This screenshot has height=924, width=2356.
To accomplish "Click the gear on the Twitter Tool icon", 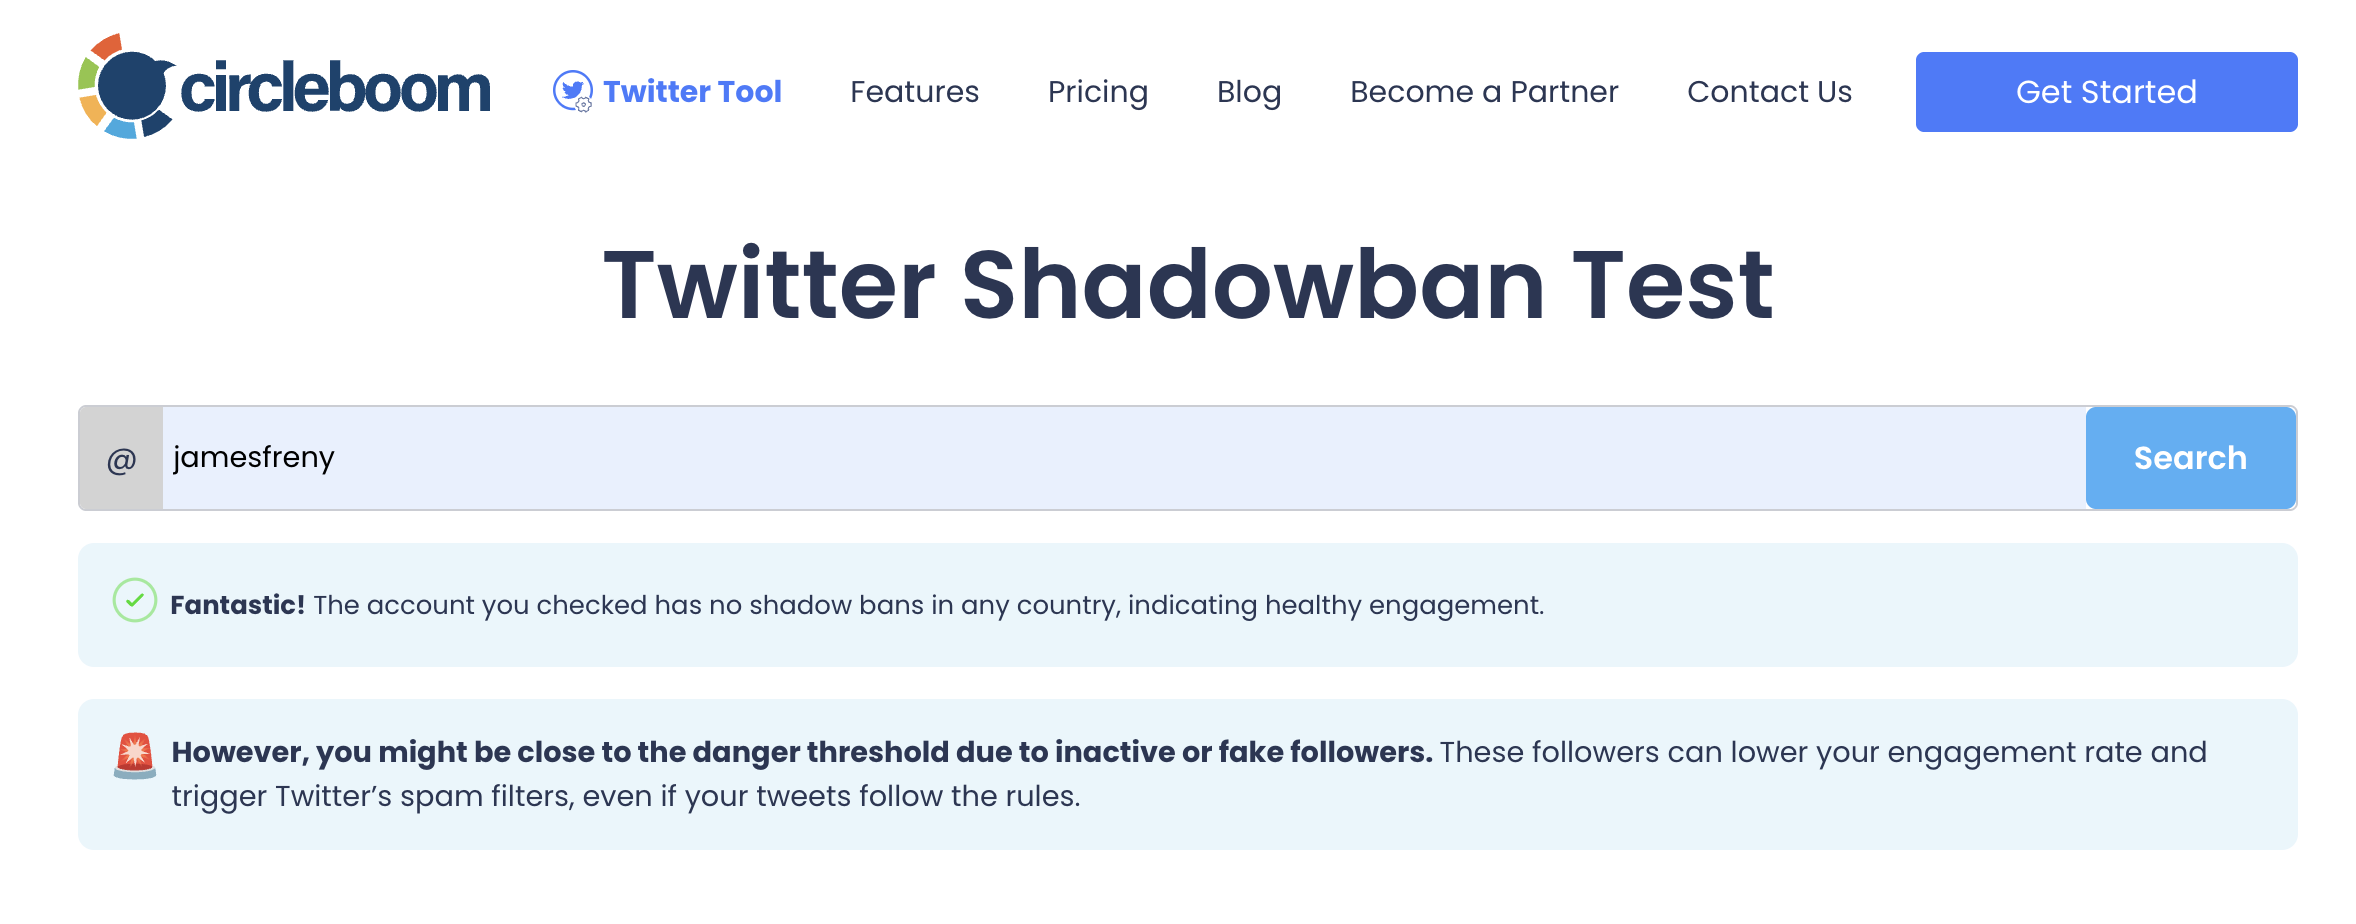I will (x=585, y=103).
